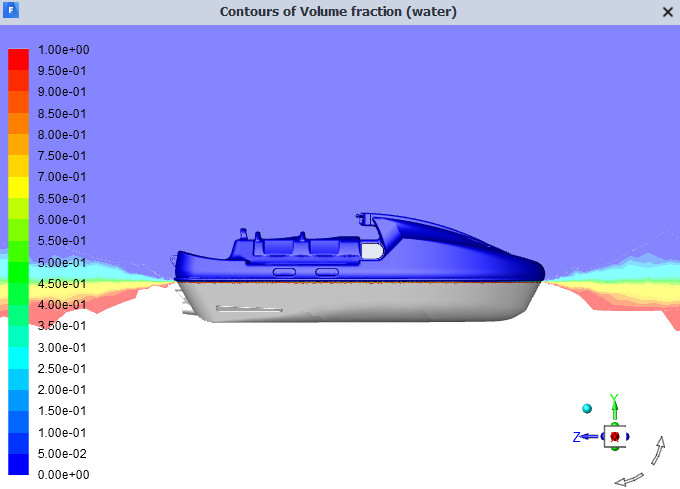Screen dimensions: 680x489
Task: Click the cyan isometric view sphere
Action: tap(587, 408)
